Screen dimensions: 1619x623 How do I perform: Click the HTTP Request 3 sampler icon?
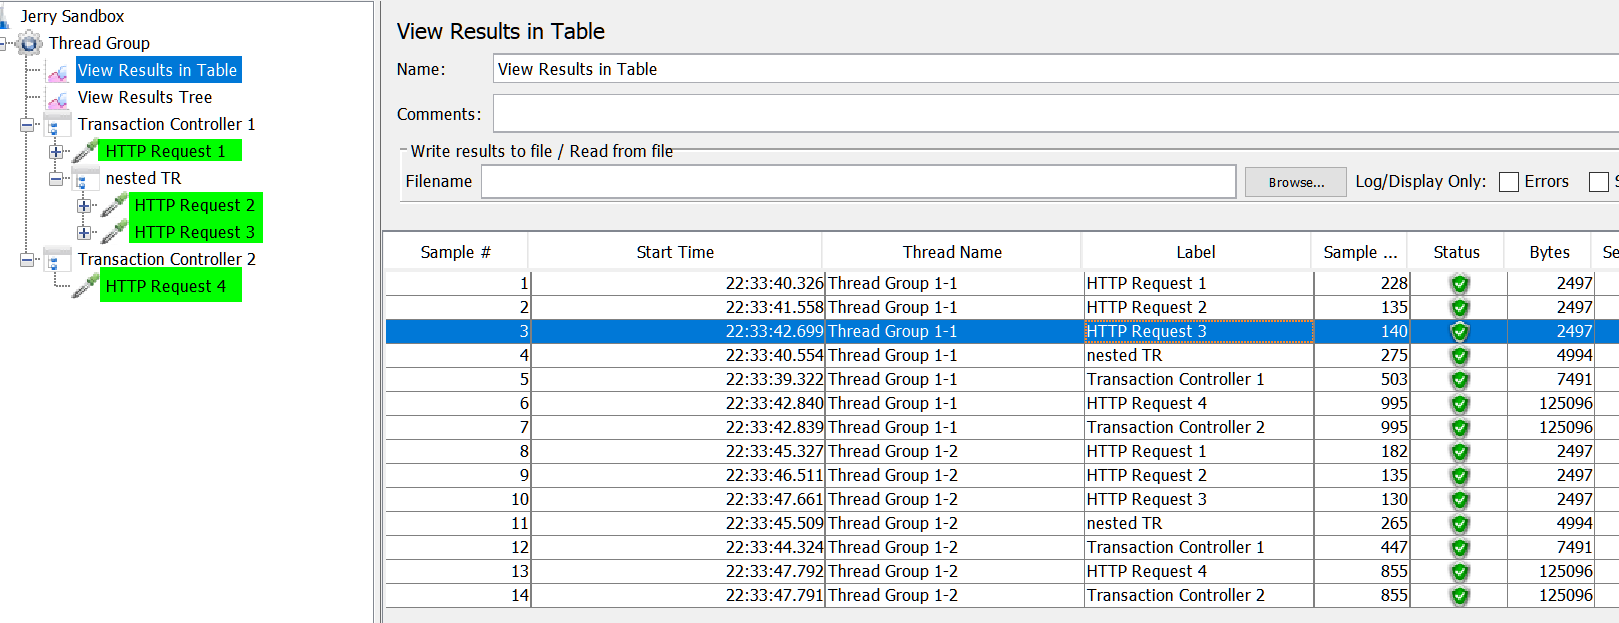114,233
